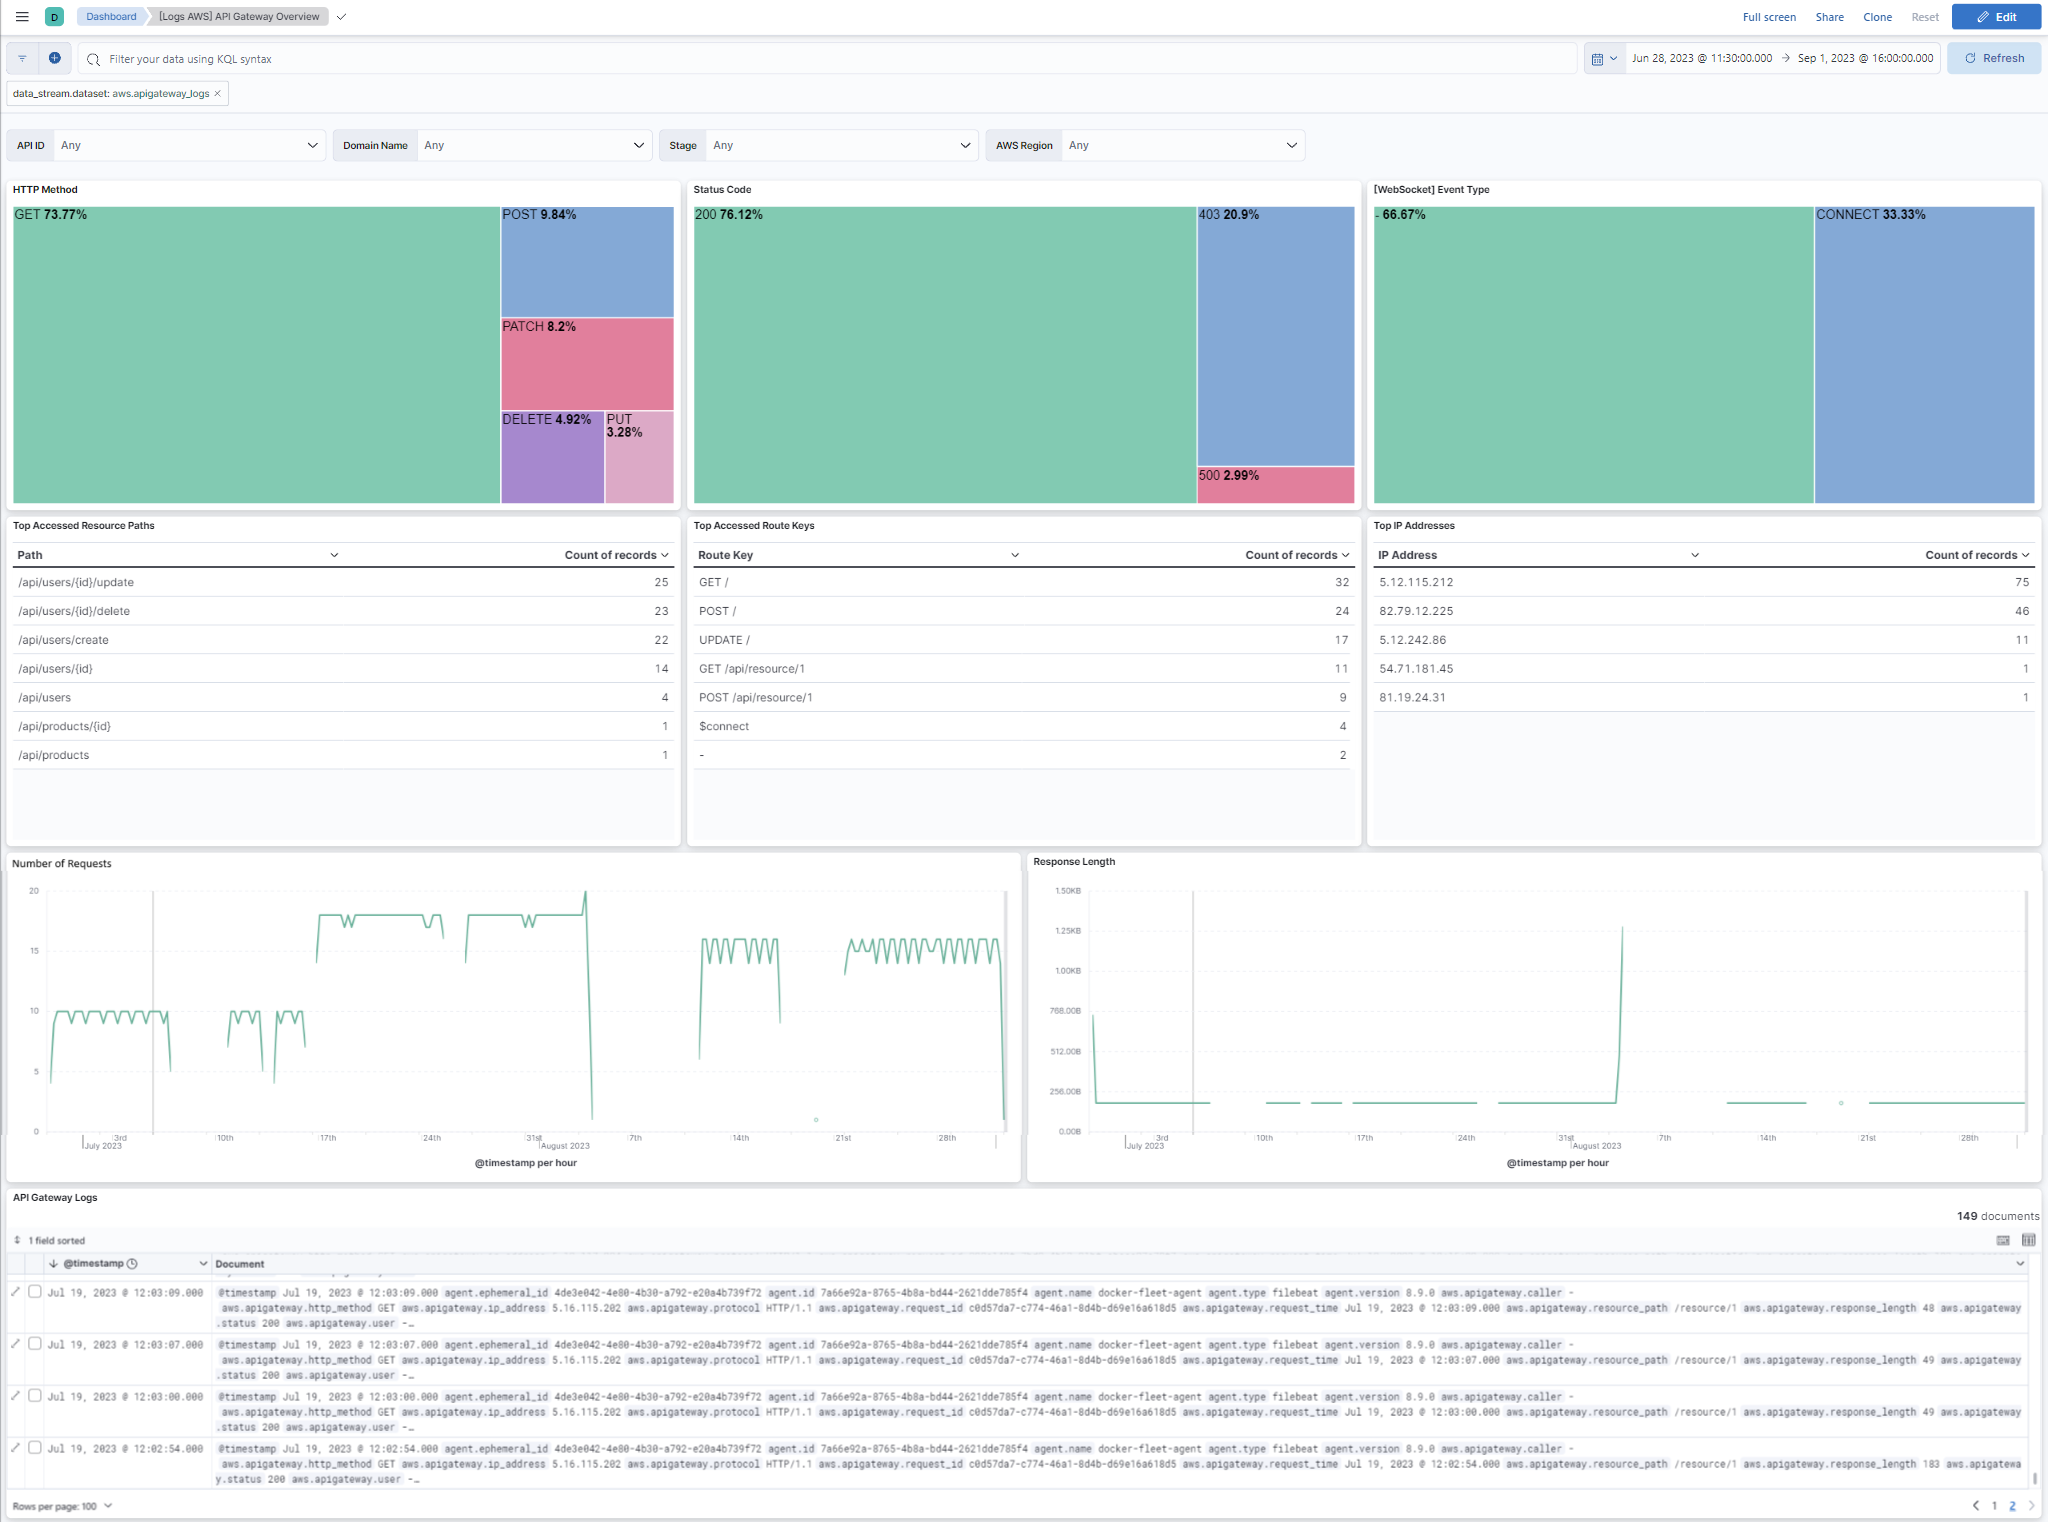Screen dimensions: 2048x1522
Task: Expand the Stage filter dropdown
Action: click(840, 145)
